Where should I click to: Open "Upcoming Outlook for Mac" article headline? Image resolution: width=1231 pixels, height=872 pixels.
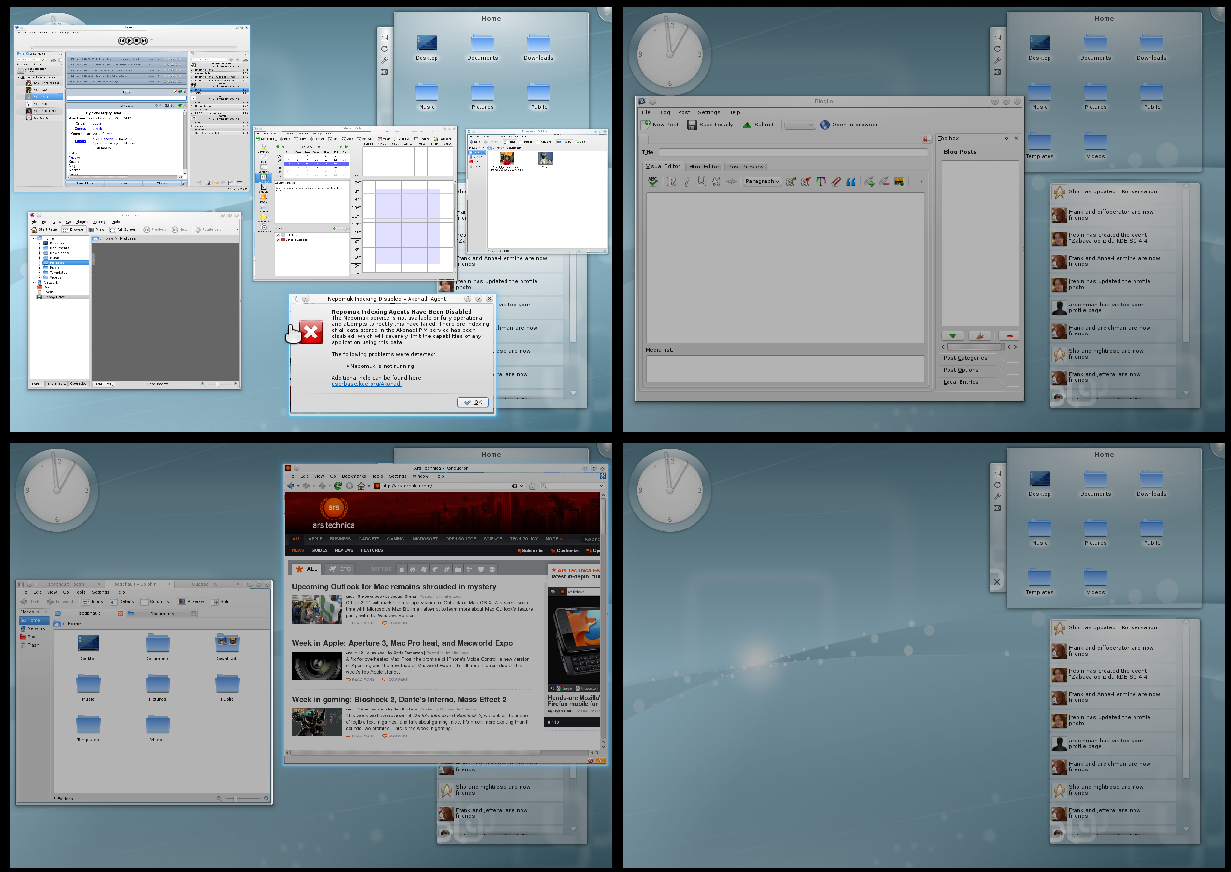tap(394, 586)
